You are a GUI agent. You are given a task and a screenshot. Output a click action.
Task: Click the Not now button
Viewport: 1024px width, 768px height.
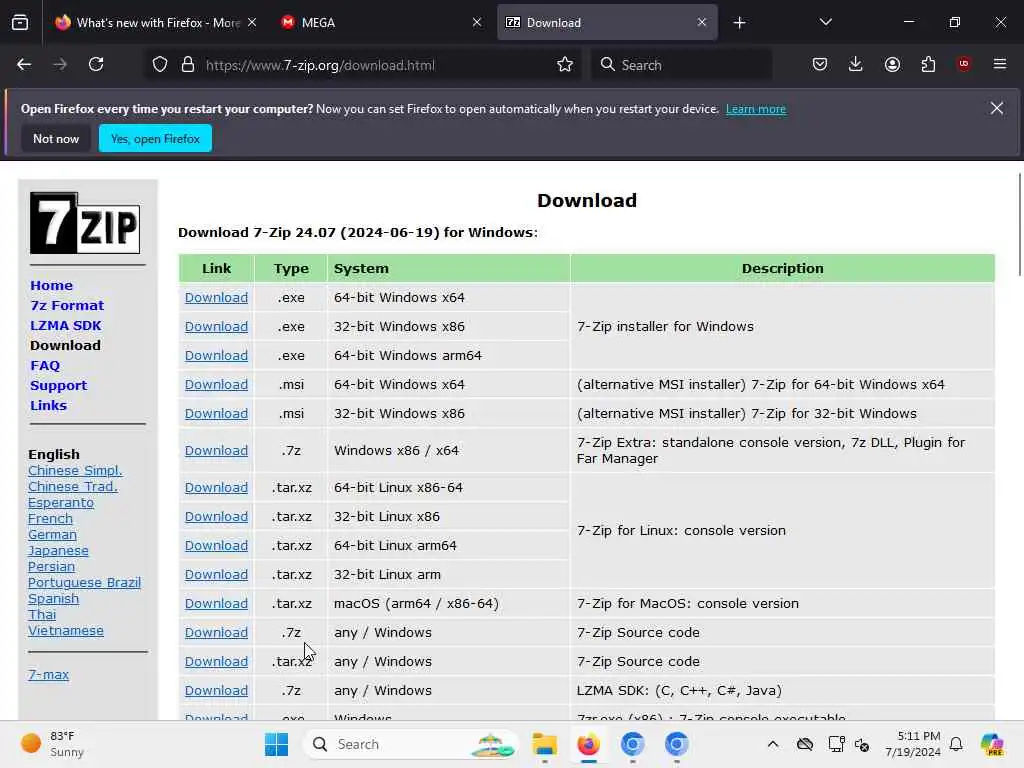click(56, 138)
